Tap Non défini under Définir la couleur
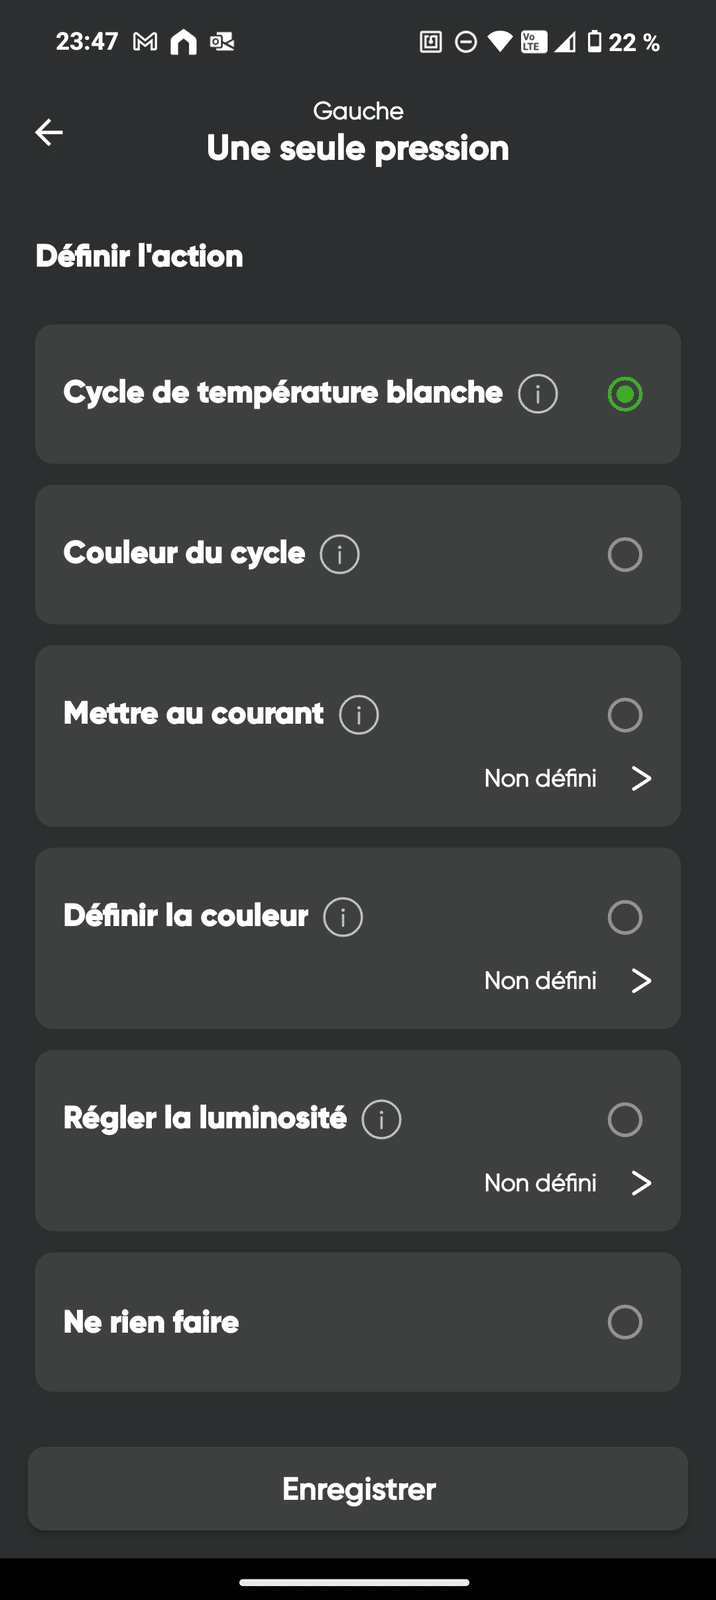Screen dimensions: 716x1600 click(x=540, y=981)
